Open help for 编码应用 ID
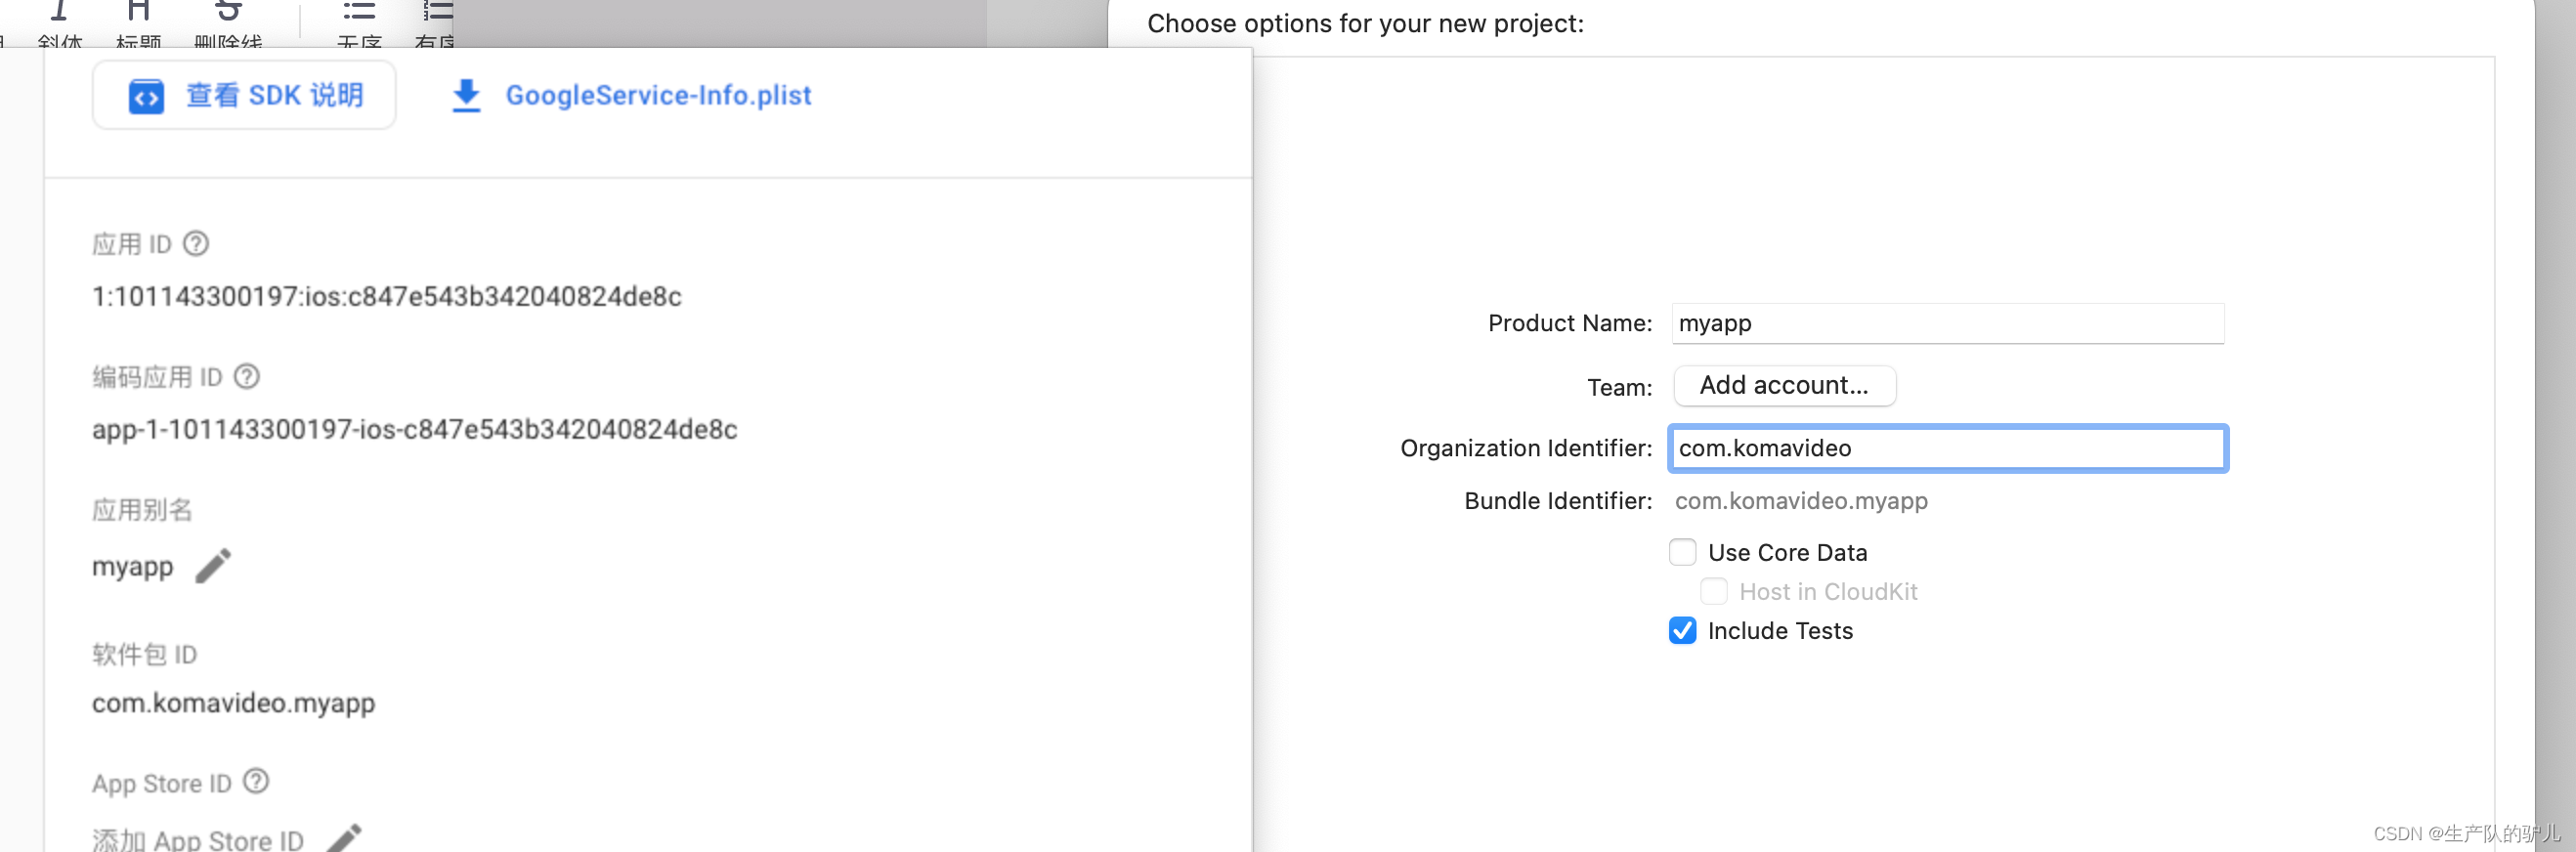This screenshot has width=2576, height=852. coord(247,377)
